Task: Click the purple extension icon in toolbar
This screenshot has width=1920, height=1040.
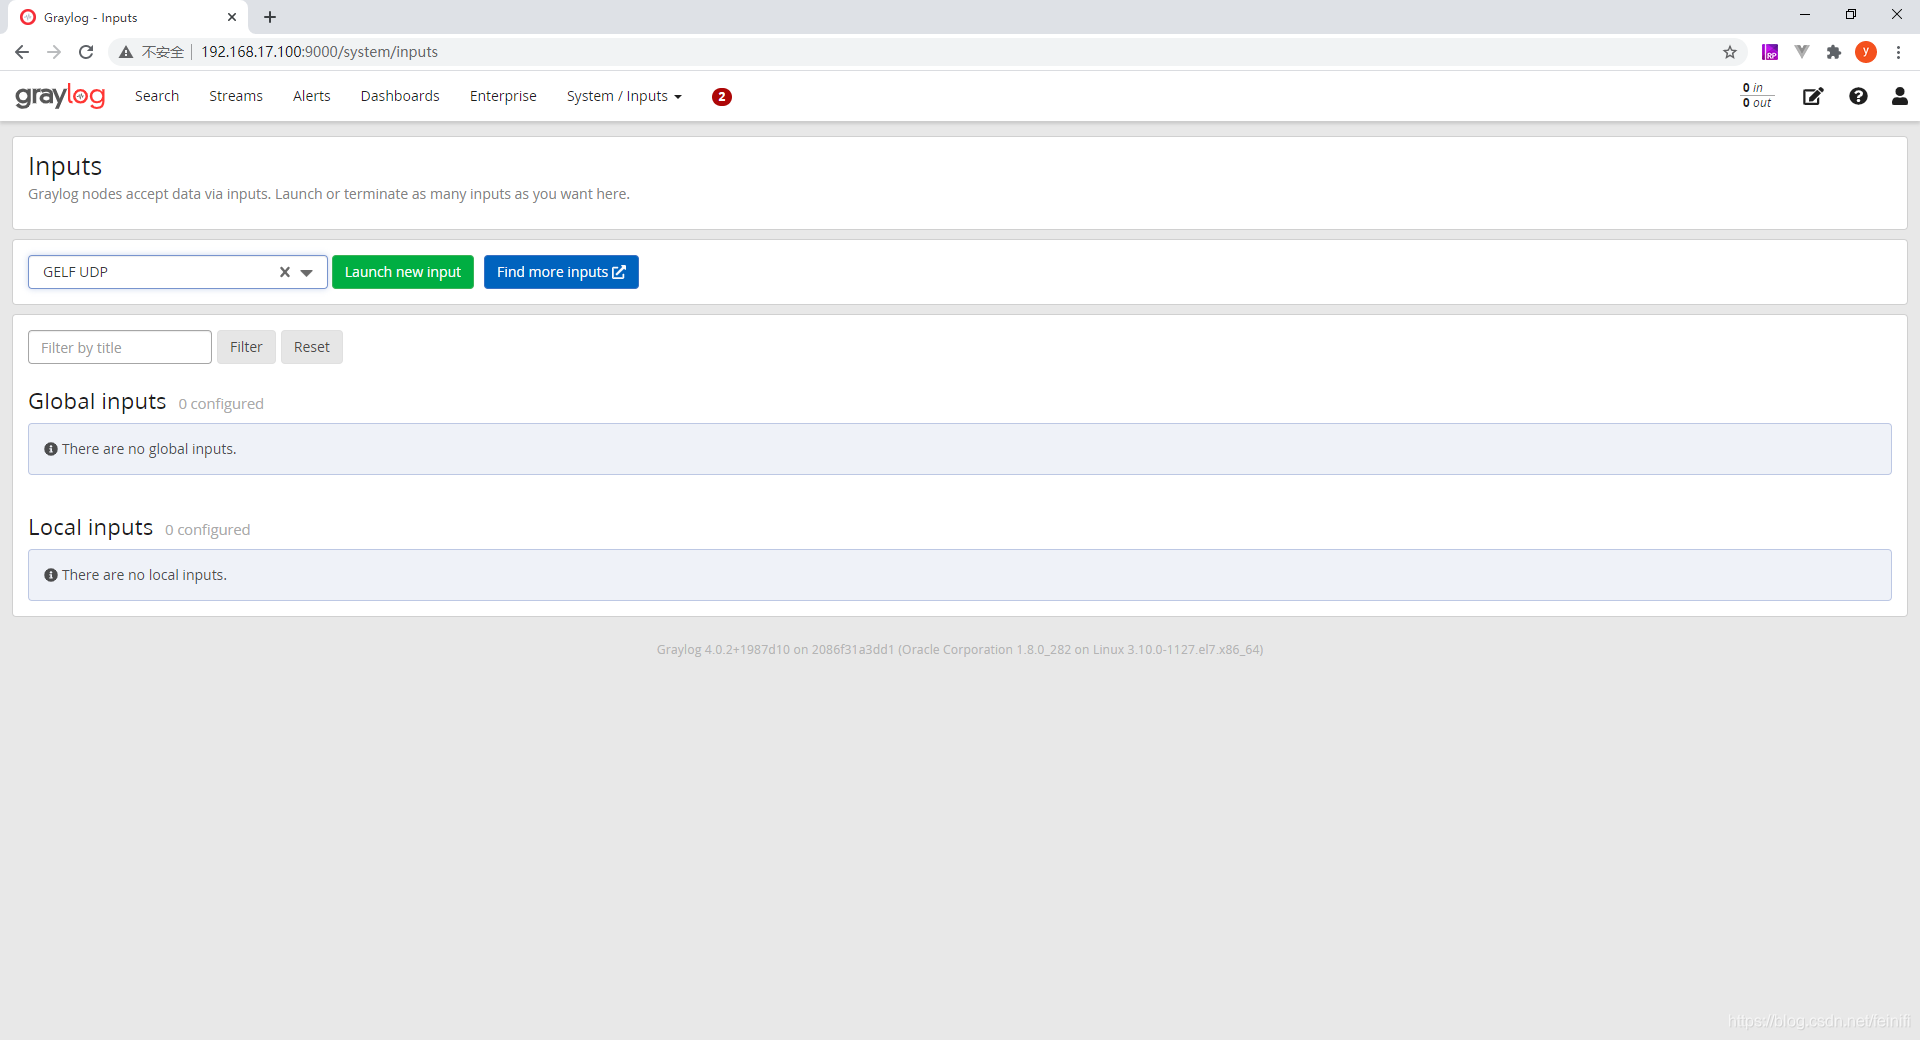Action: click(x=1770, y=52)
